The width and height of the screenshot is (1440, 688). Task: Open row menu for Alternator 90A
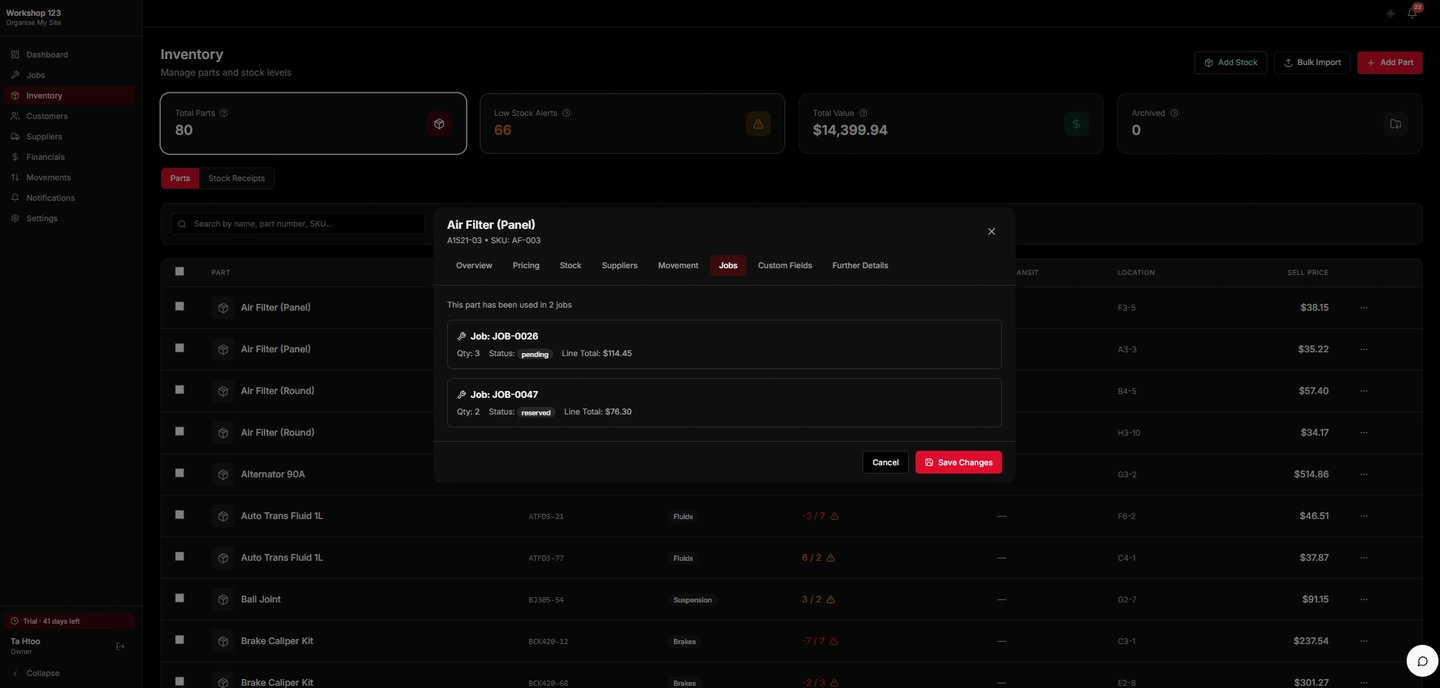[x=1364, y=474]
